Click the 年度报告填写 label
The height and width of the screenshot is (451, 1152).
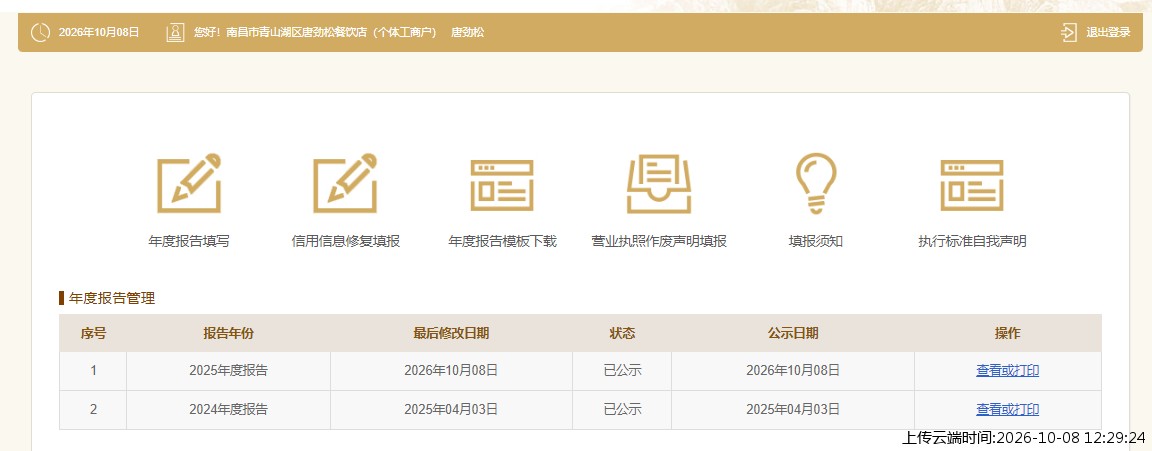pos(189,241)
